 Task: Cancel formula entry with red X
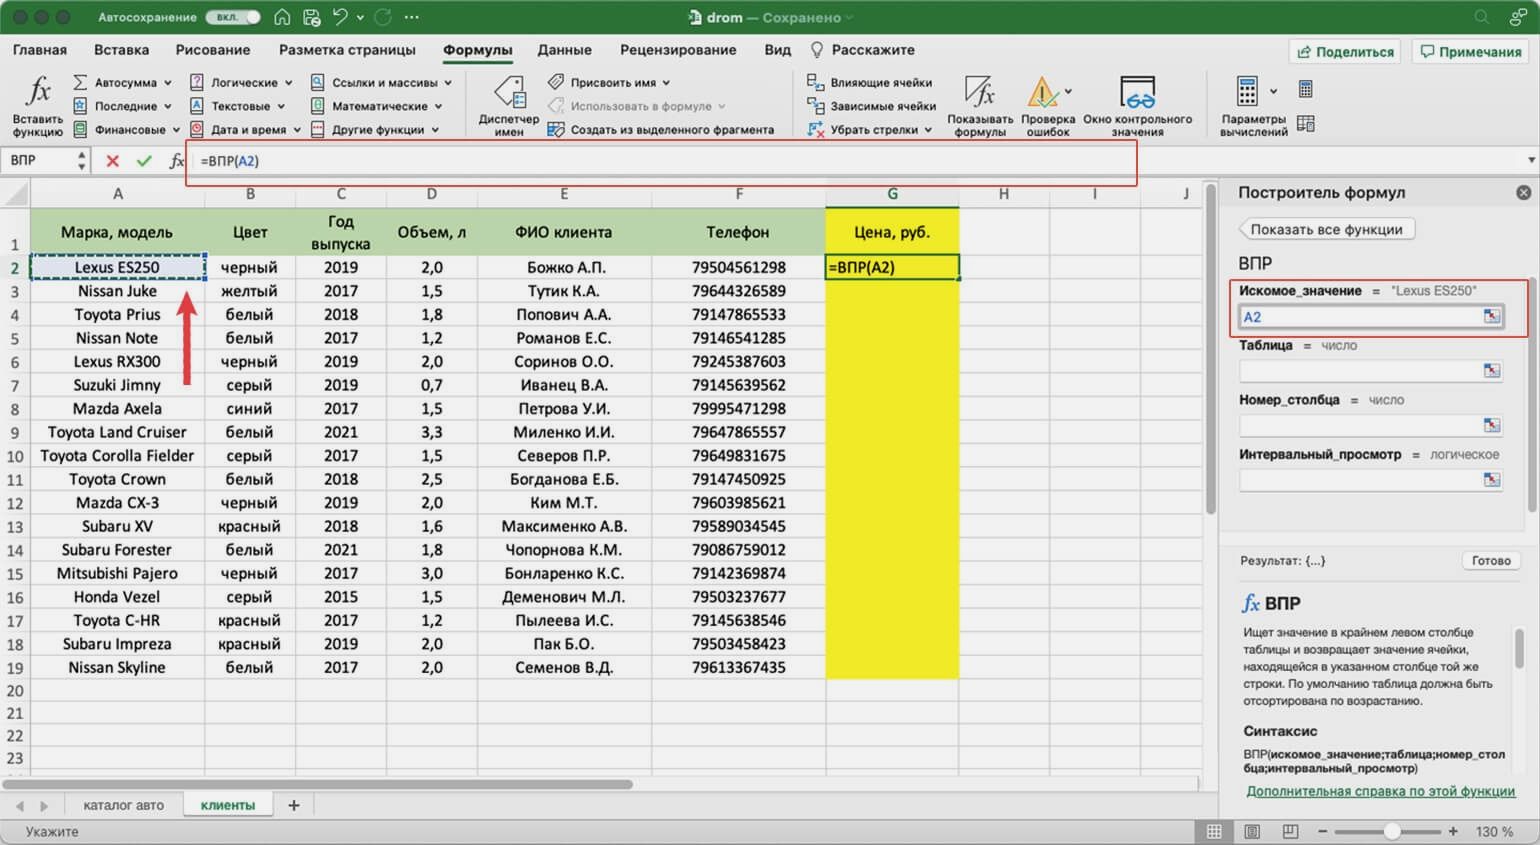pos(112,161)
